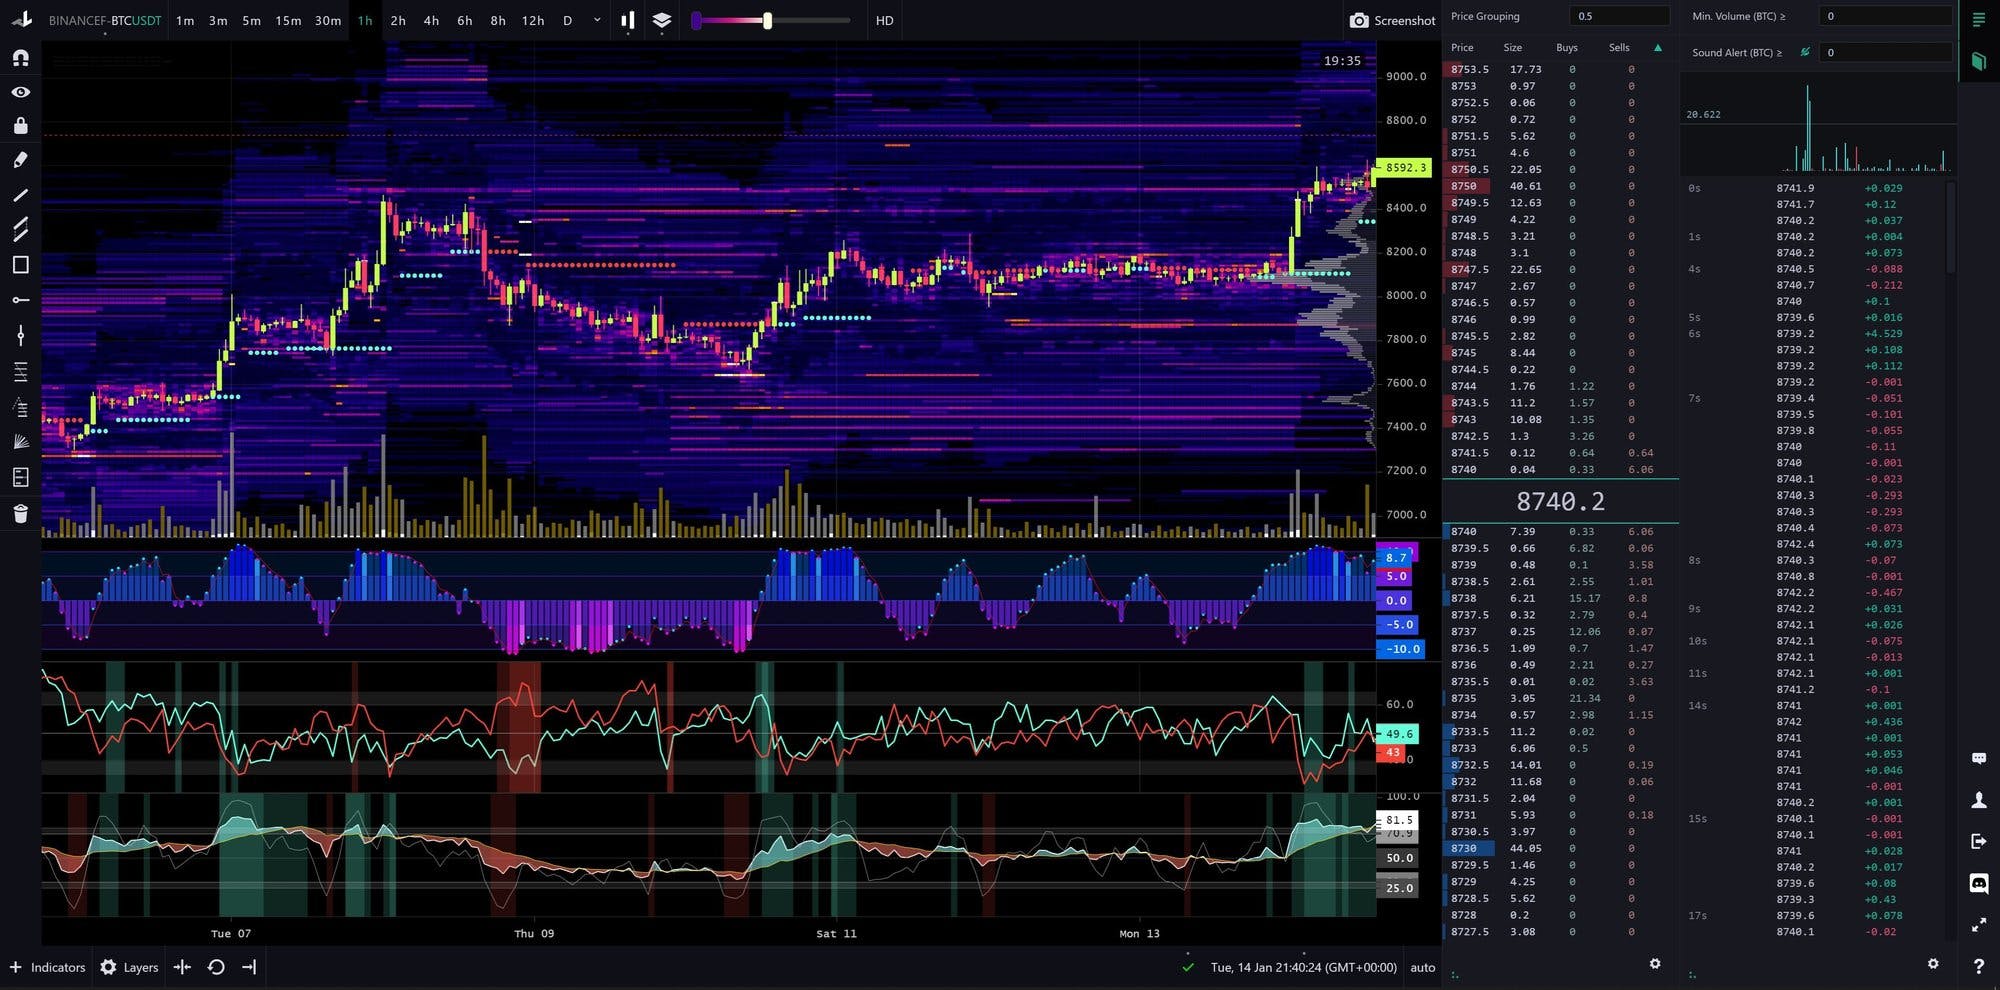Select the trend line tool

[x=20, y=195]
